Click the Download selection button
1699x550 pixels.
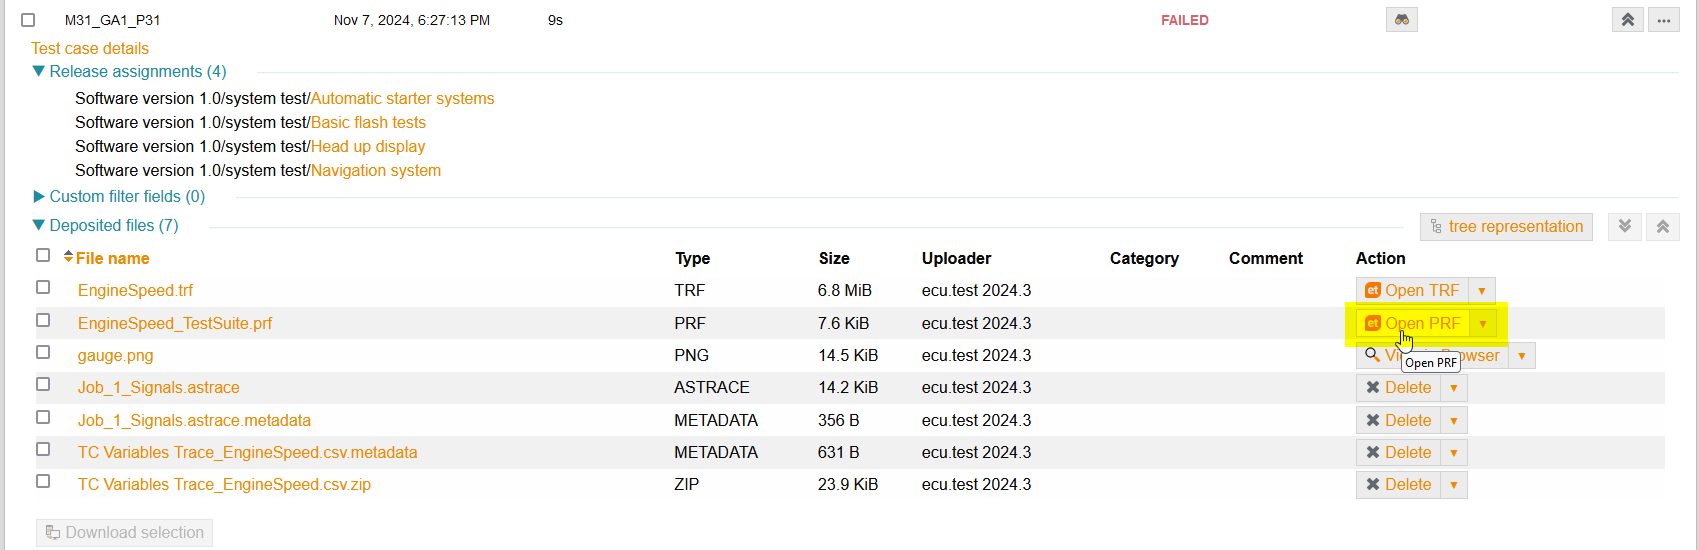[x=124, y=533]
